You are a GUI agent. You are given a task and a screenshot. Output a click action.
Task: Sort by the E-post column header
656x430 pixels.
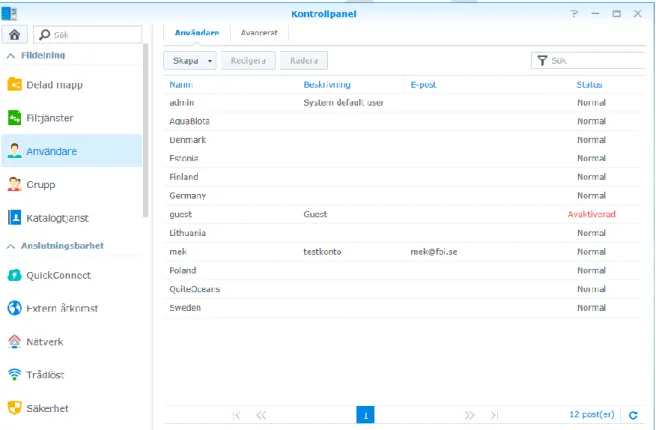[x=423, y=84]
